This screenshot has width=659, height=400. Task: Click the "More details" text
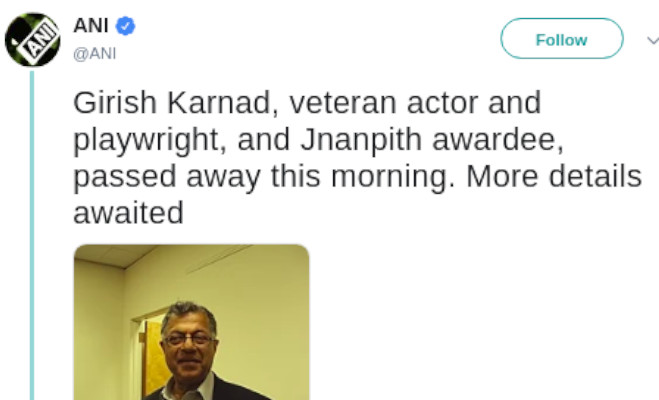551,177
